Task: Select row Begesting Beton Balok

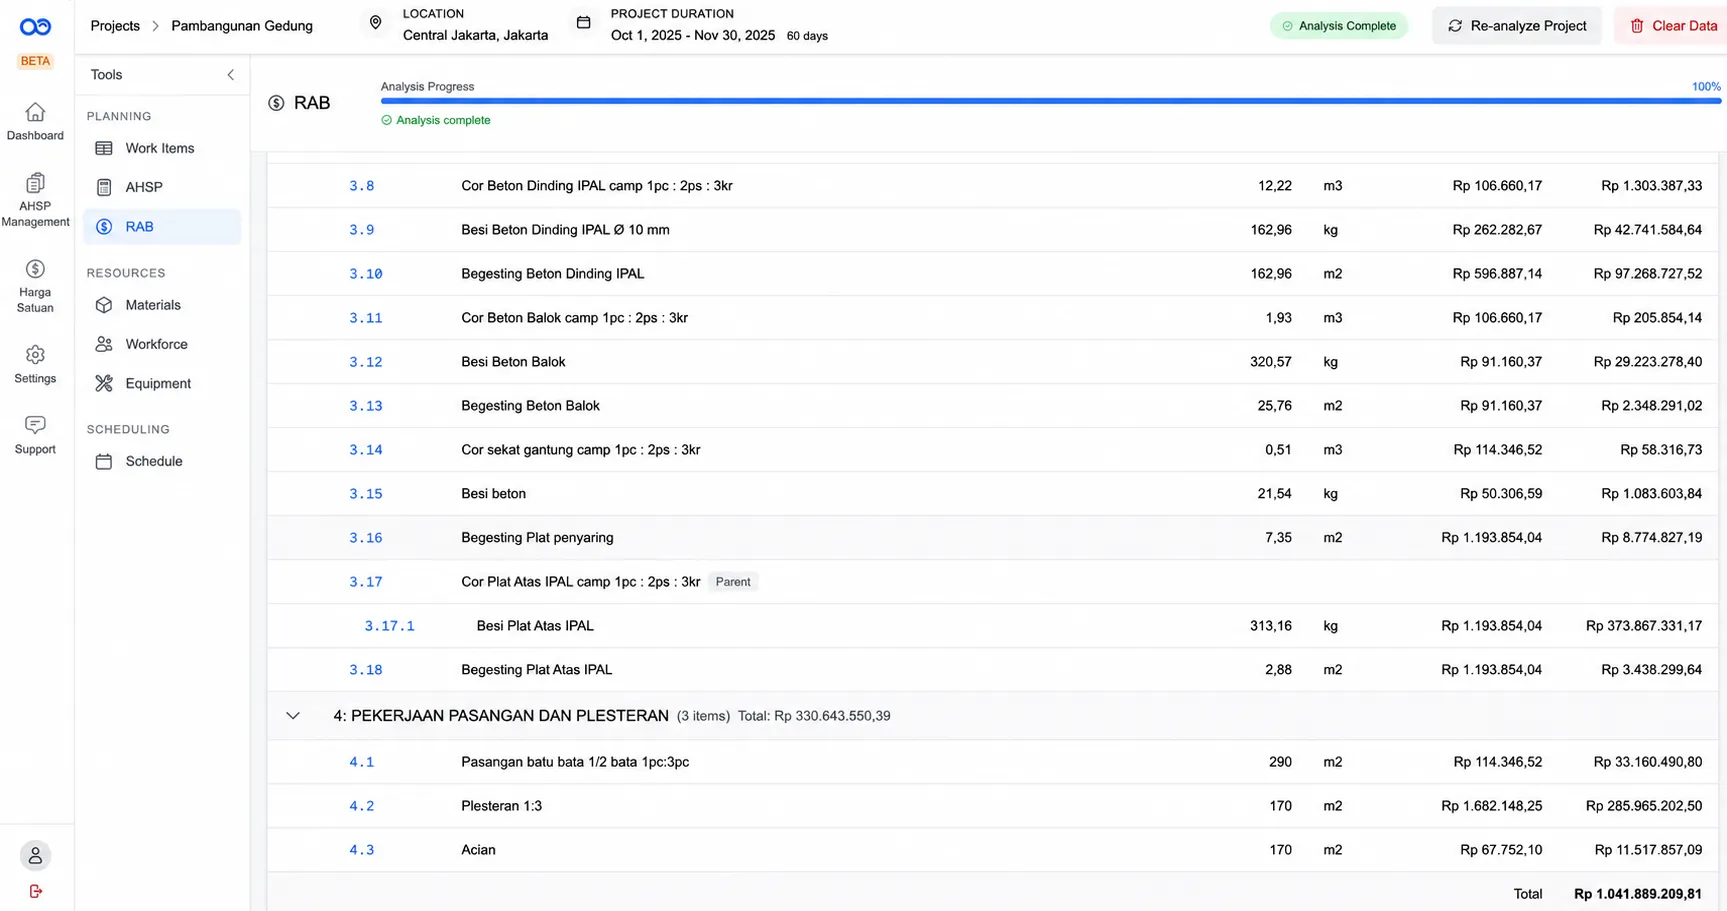Action: click(x=992, y=406)
